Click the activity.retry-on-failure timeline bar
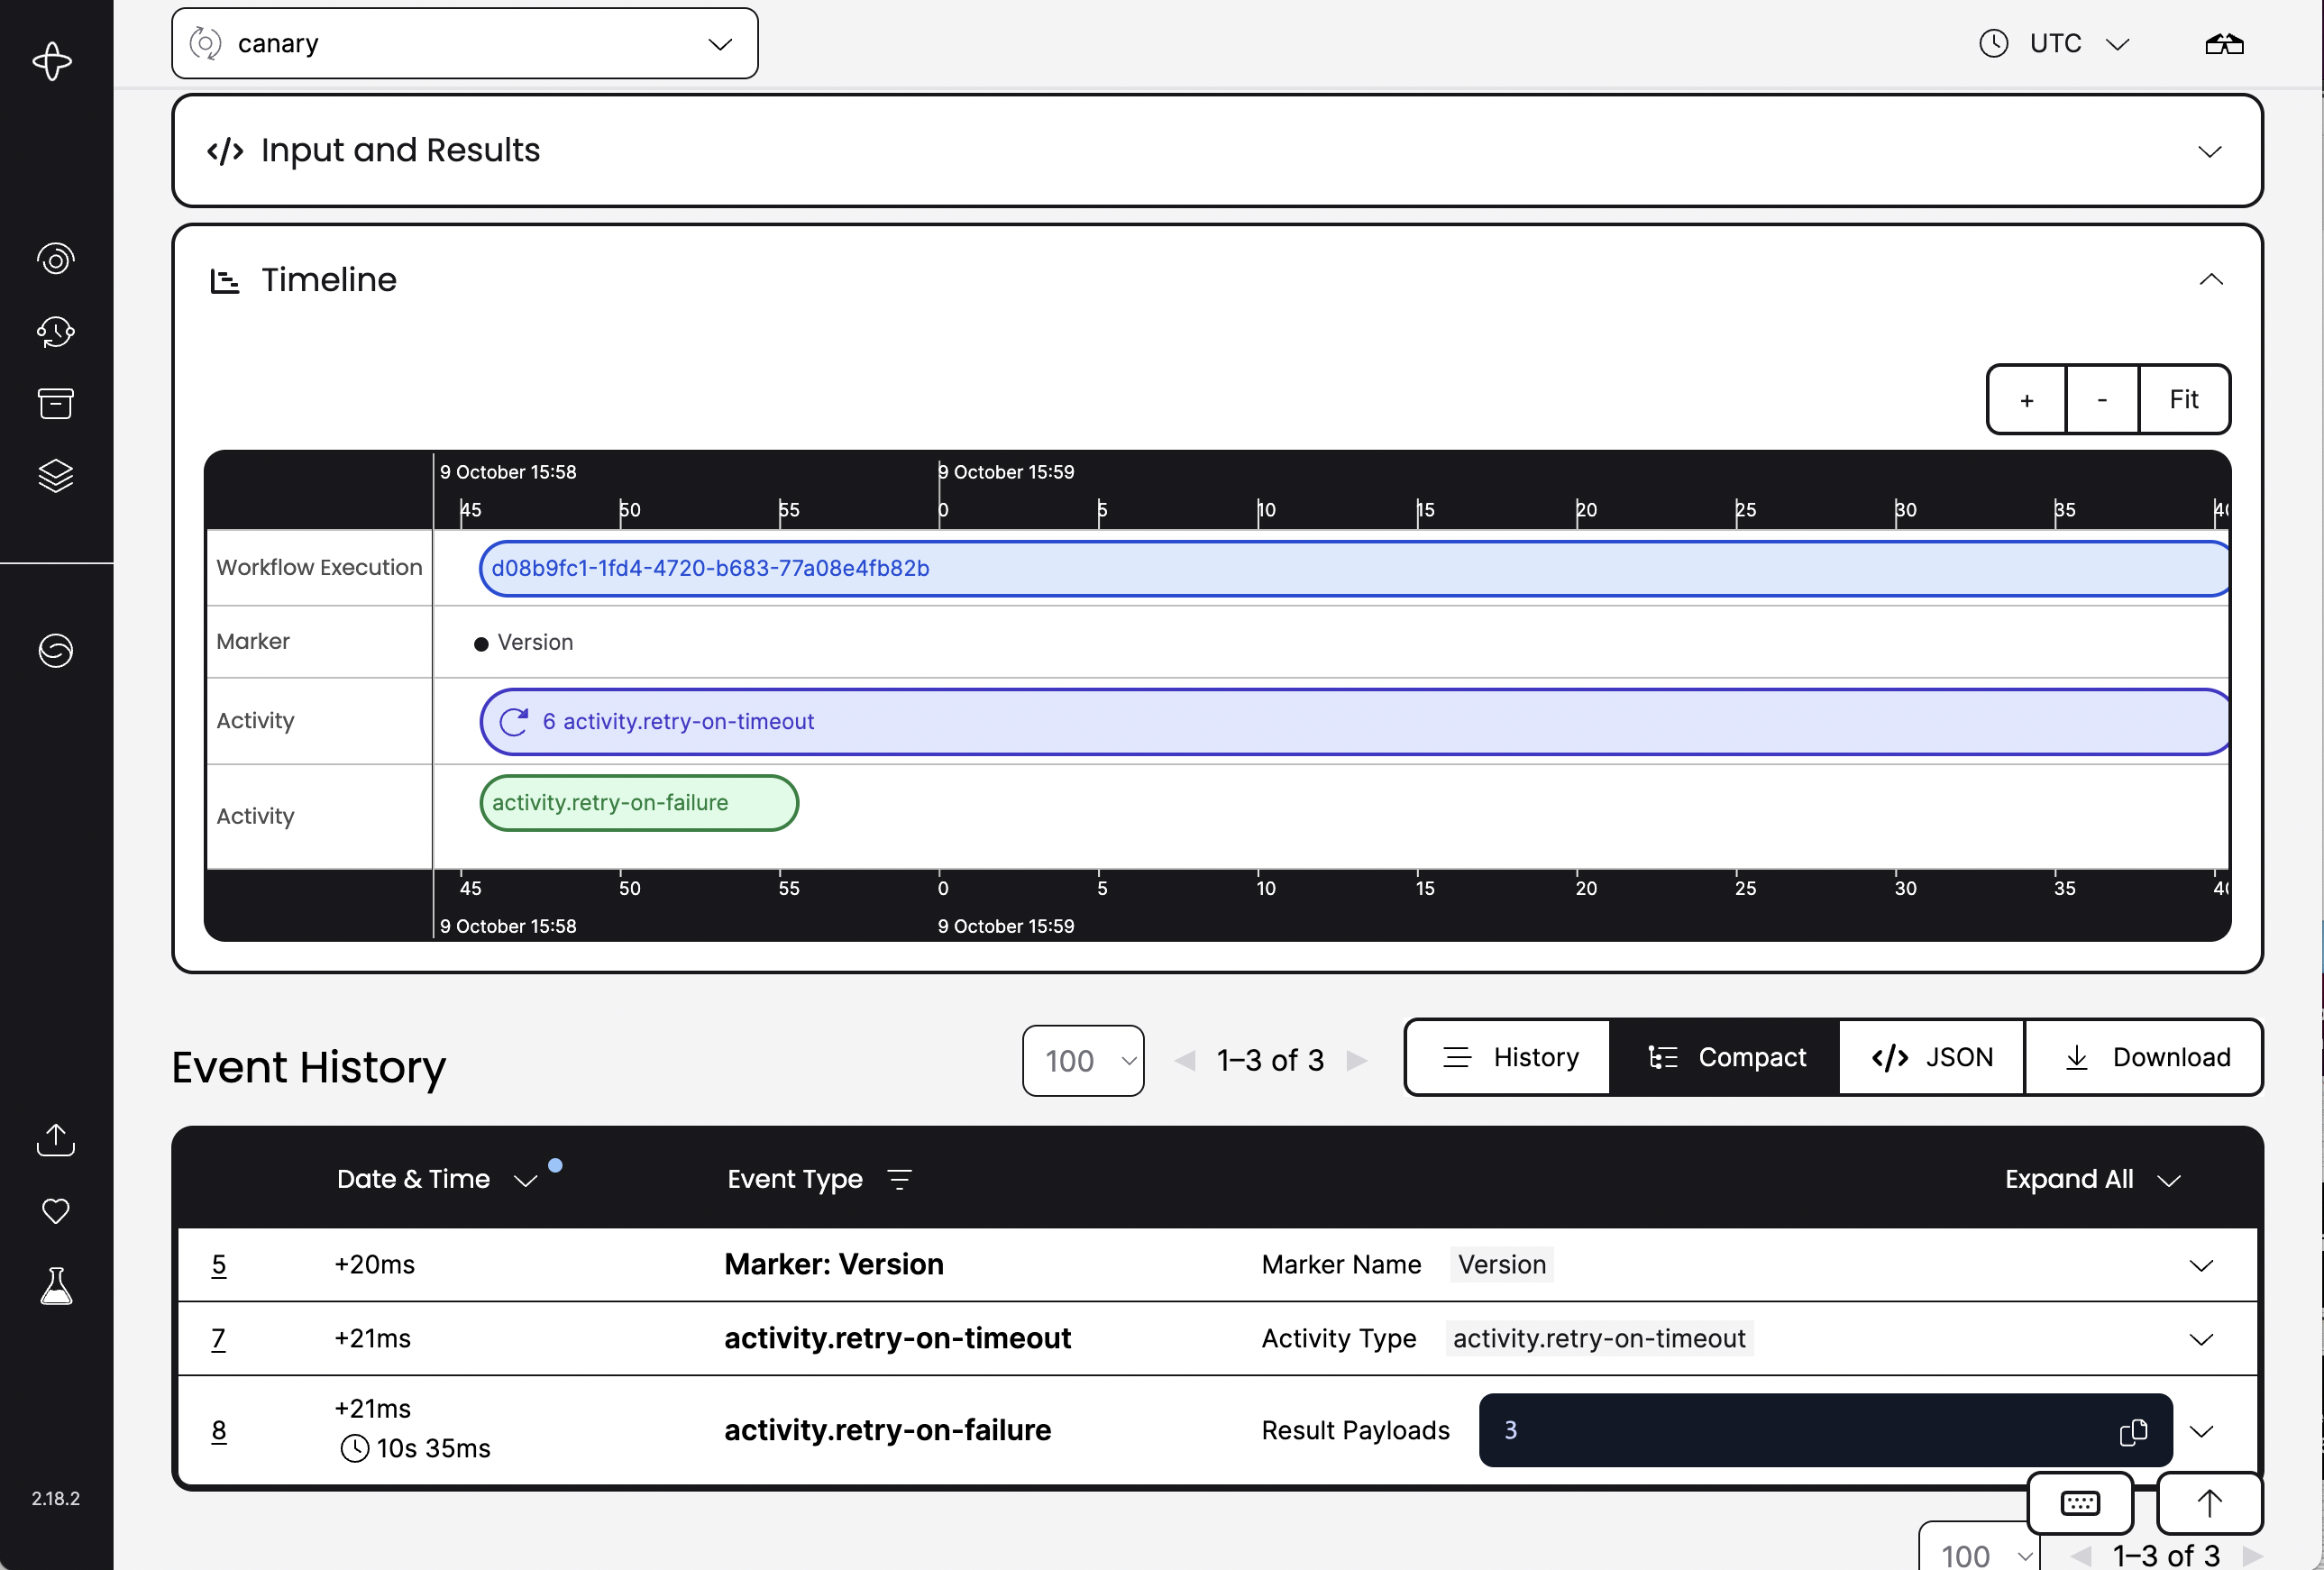This screenshot has height=1570, width=2324. tap(639, 803)
